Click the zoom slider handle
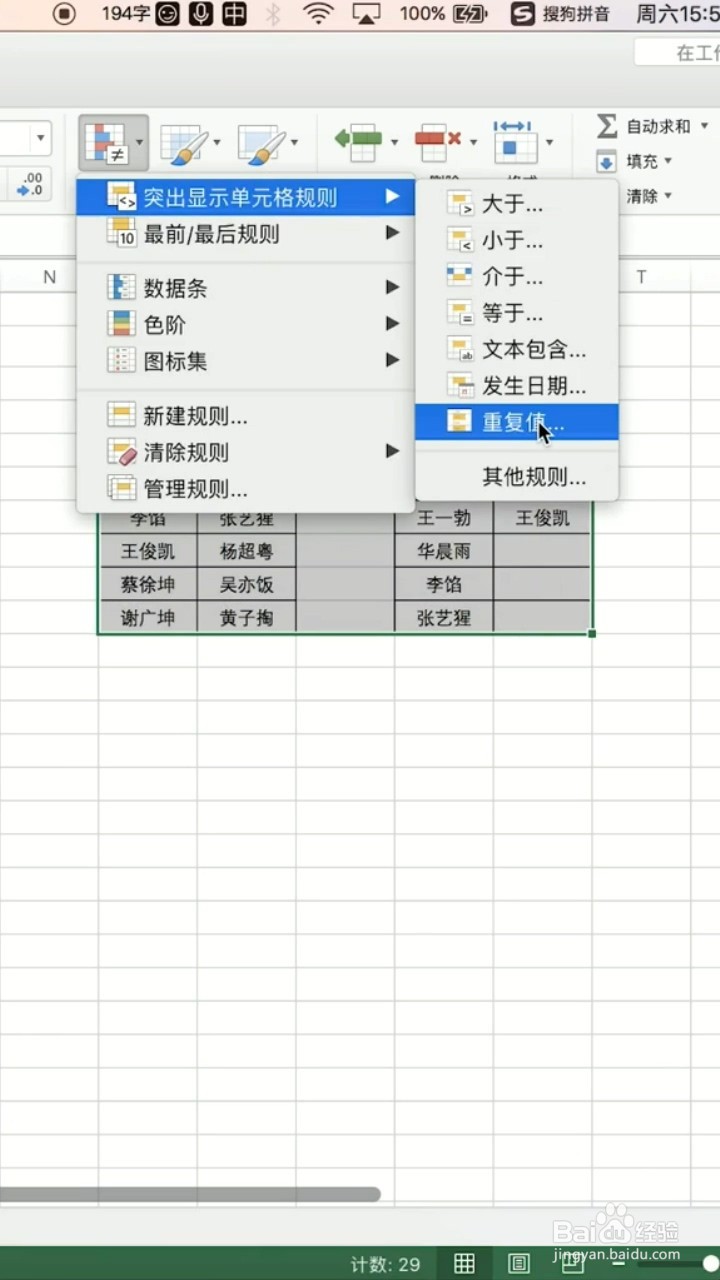 coord(710,1263)
